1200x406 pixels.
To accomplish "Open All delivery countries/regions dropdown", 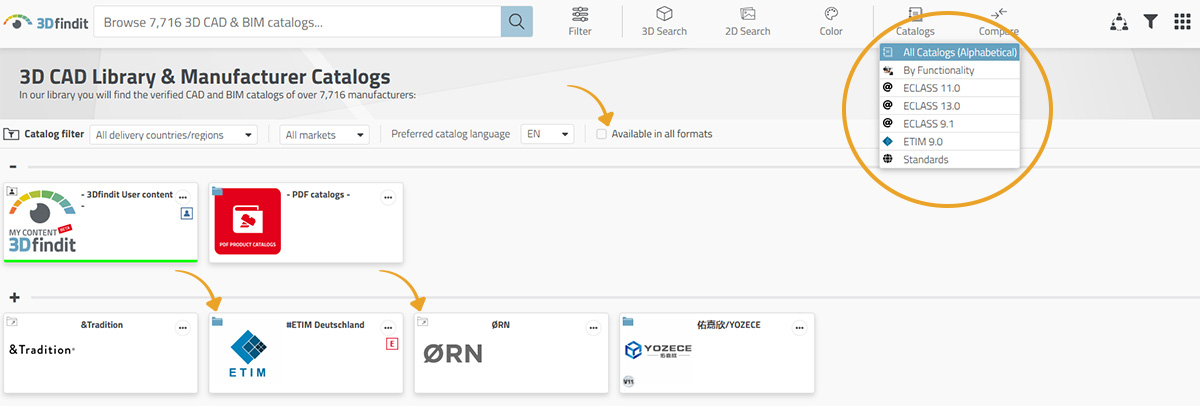I will [173, 134].
